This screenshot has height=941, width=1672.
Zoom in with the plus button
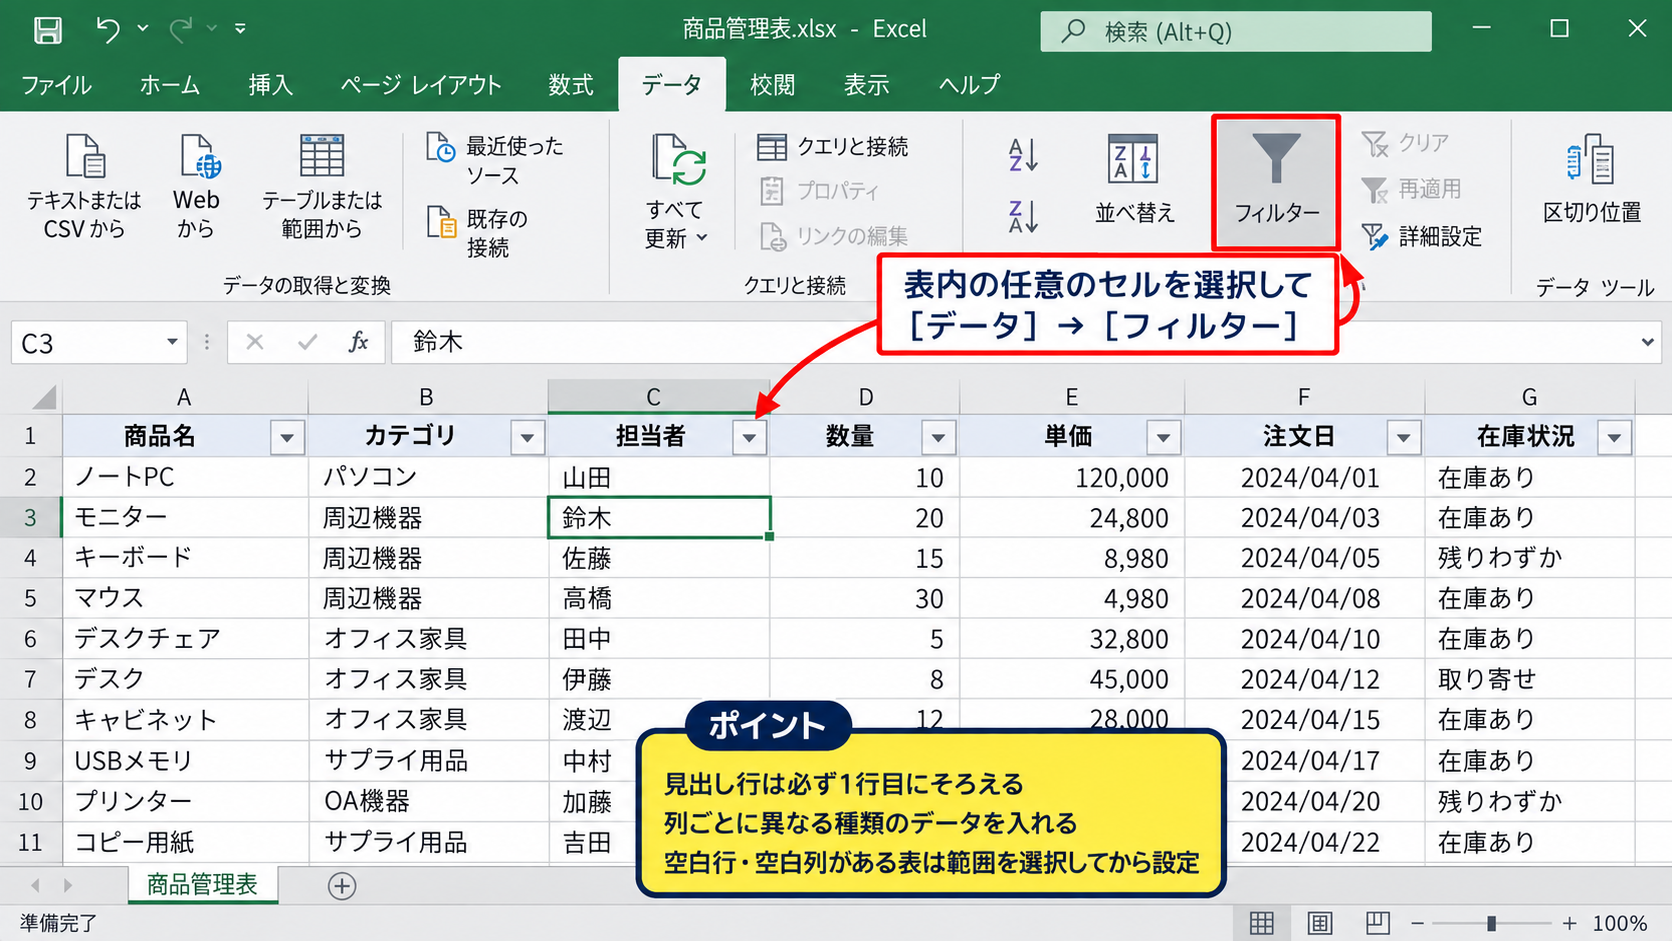[x=1569, y=923]
